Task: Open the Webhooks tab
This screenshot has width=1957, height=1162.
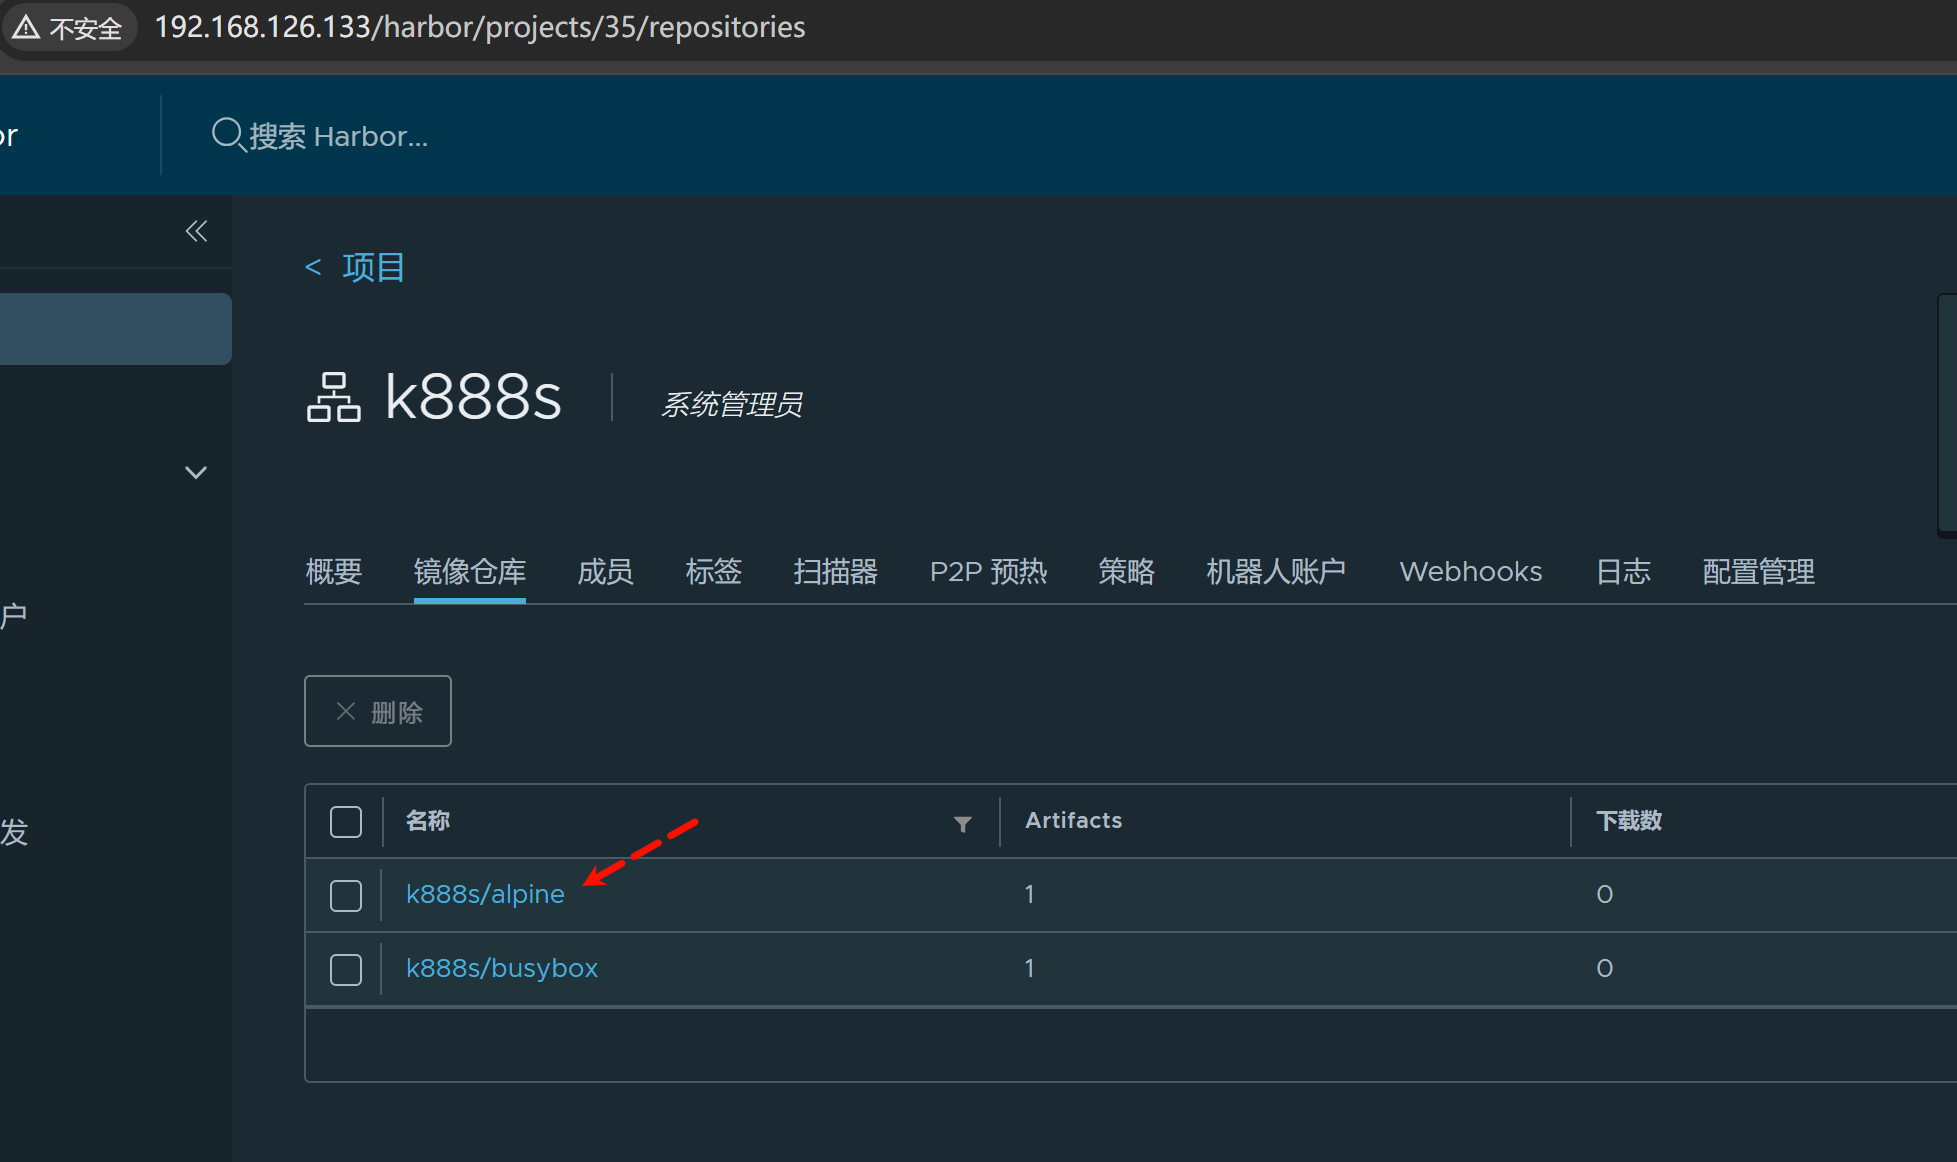Action: coord(1470,572)
